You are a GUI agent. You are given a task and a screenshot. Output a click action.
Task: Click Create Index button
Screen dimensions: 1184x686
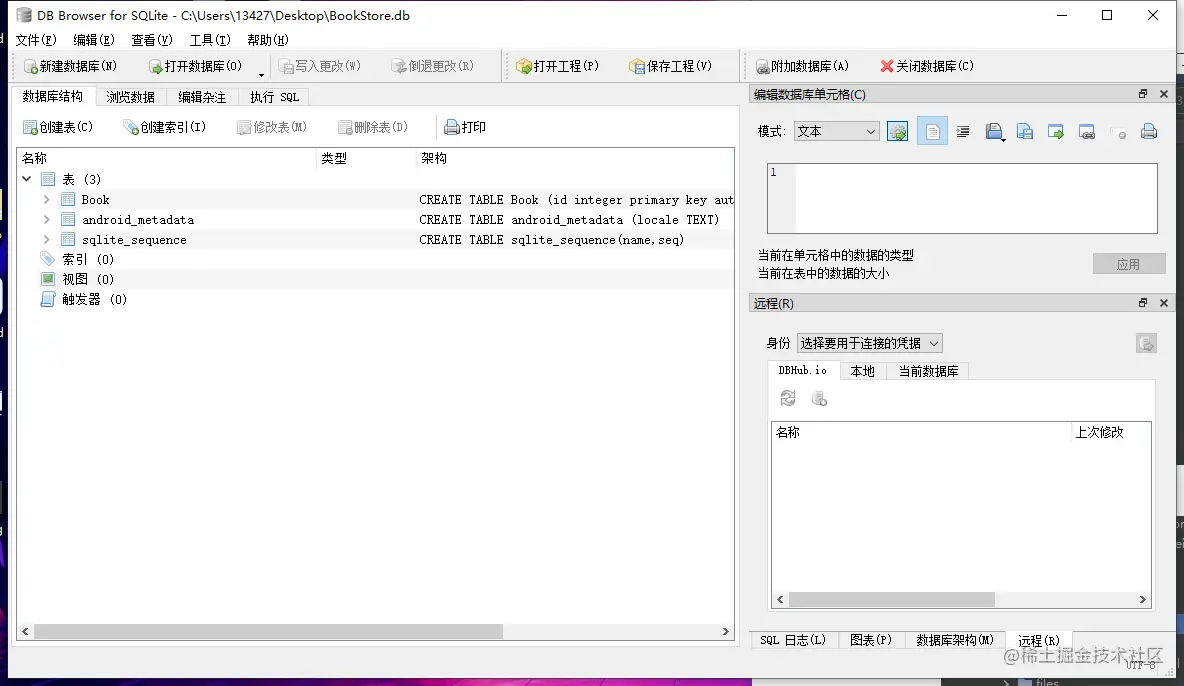tap(165, 127)
